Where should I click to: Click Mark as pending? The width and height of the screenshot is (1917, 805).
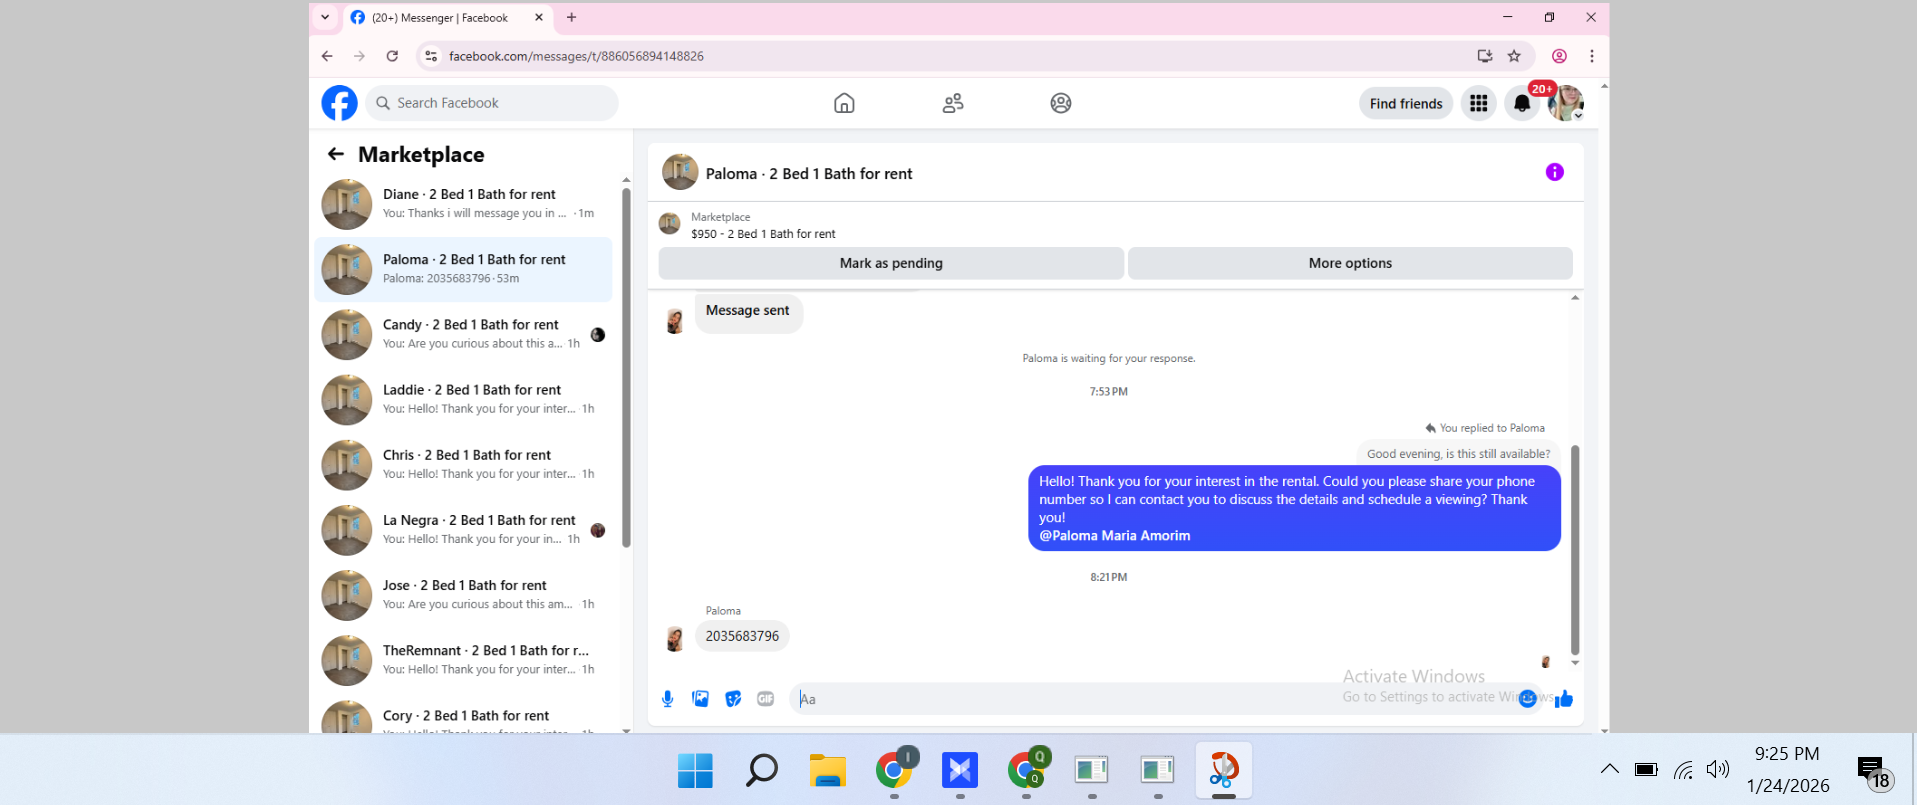coord(891,263)
